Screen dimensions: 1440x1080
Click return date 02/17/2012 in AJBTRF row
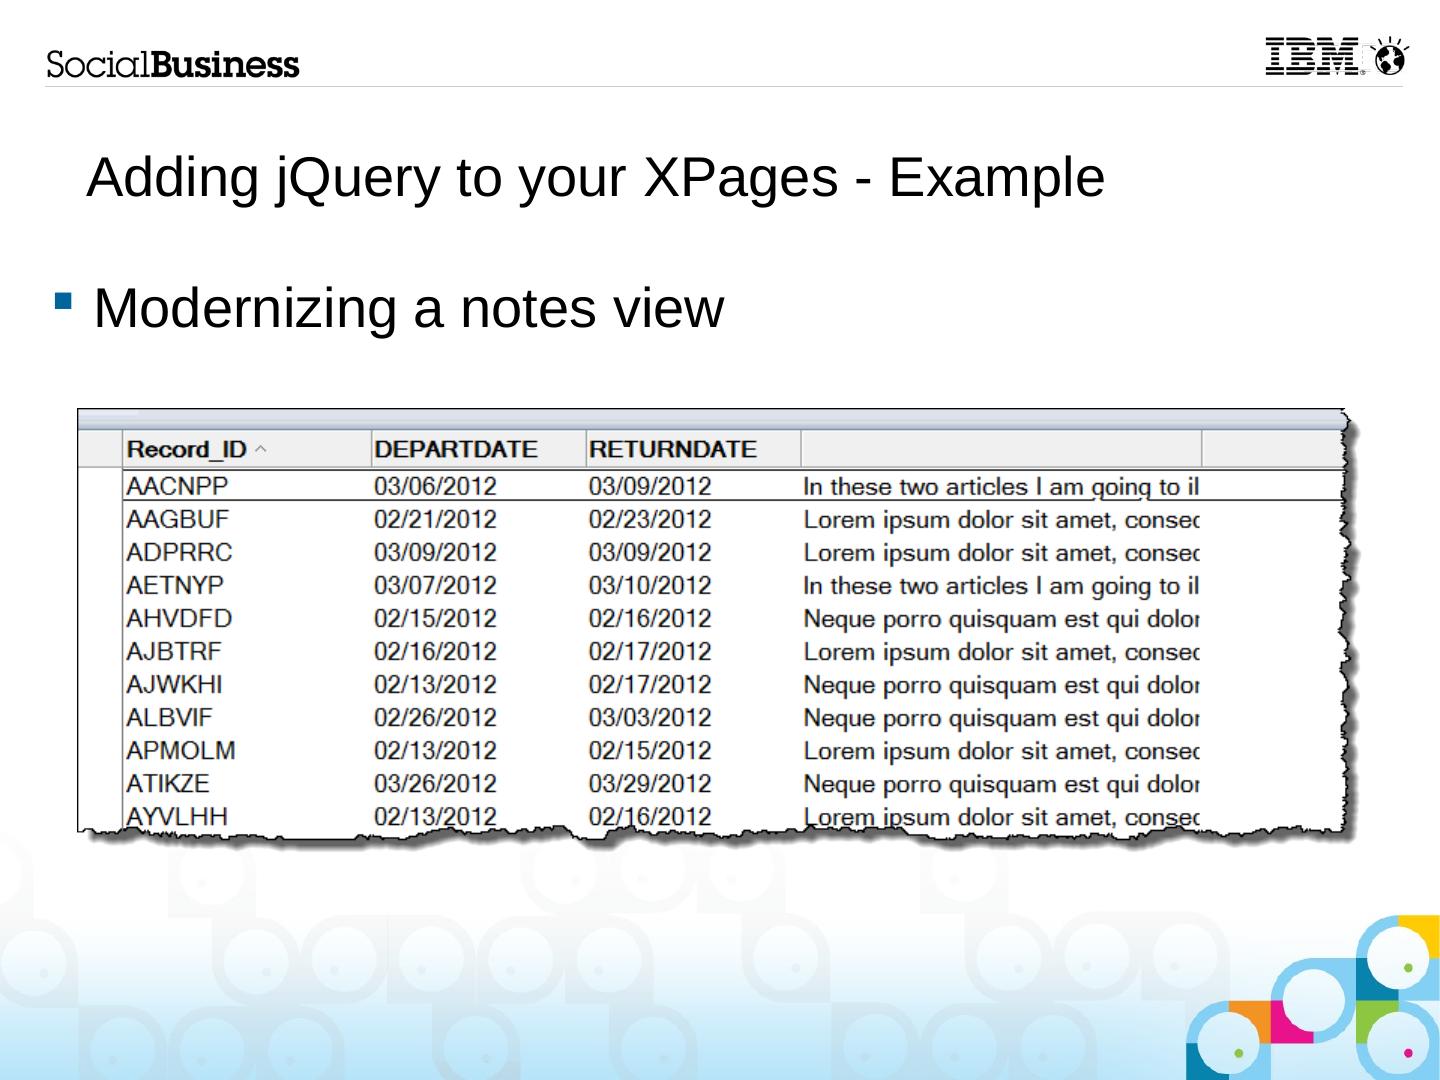point(650,651)
